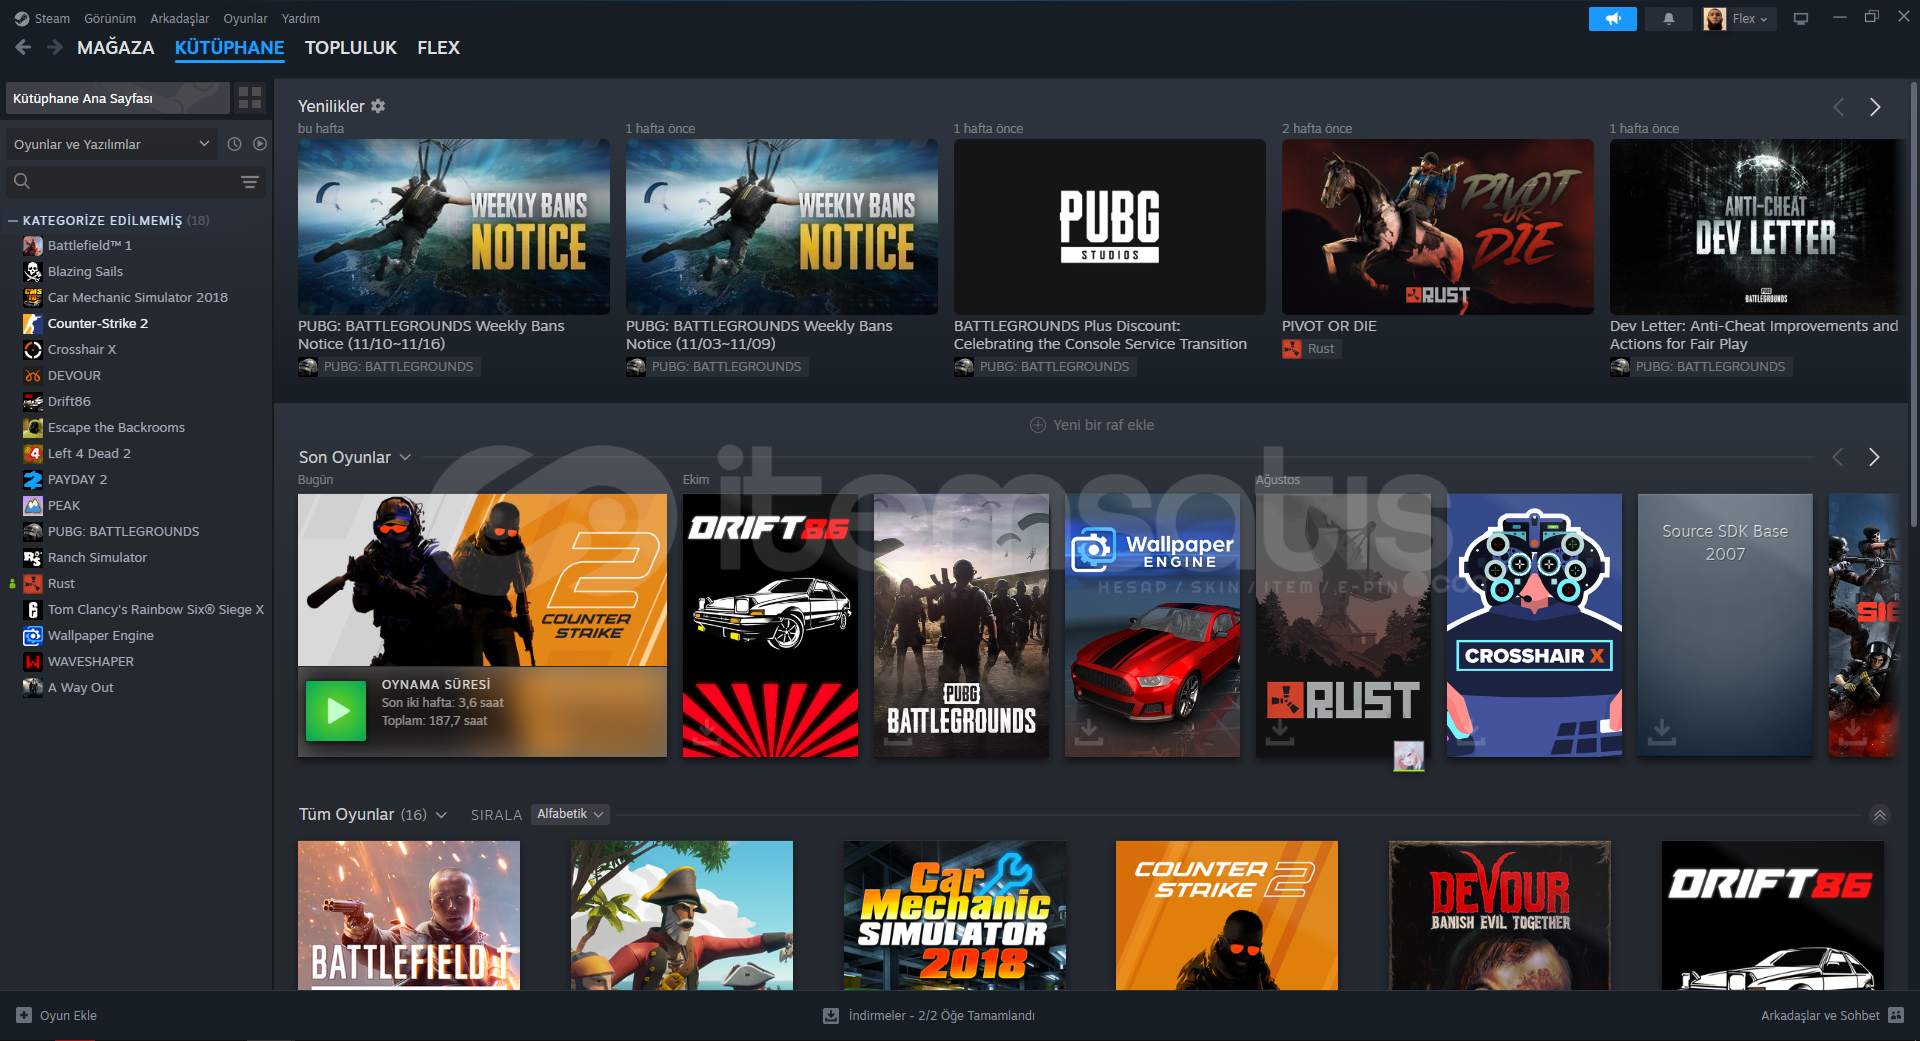Click the library search field
Screen dimensions: 1920x1041
tap(136, 181)
